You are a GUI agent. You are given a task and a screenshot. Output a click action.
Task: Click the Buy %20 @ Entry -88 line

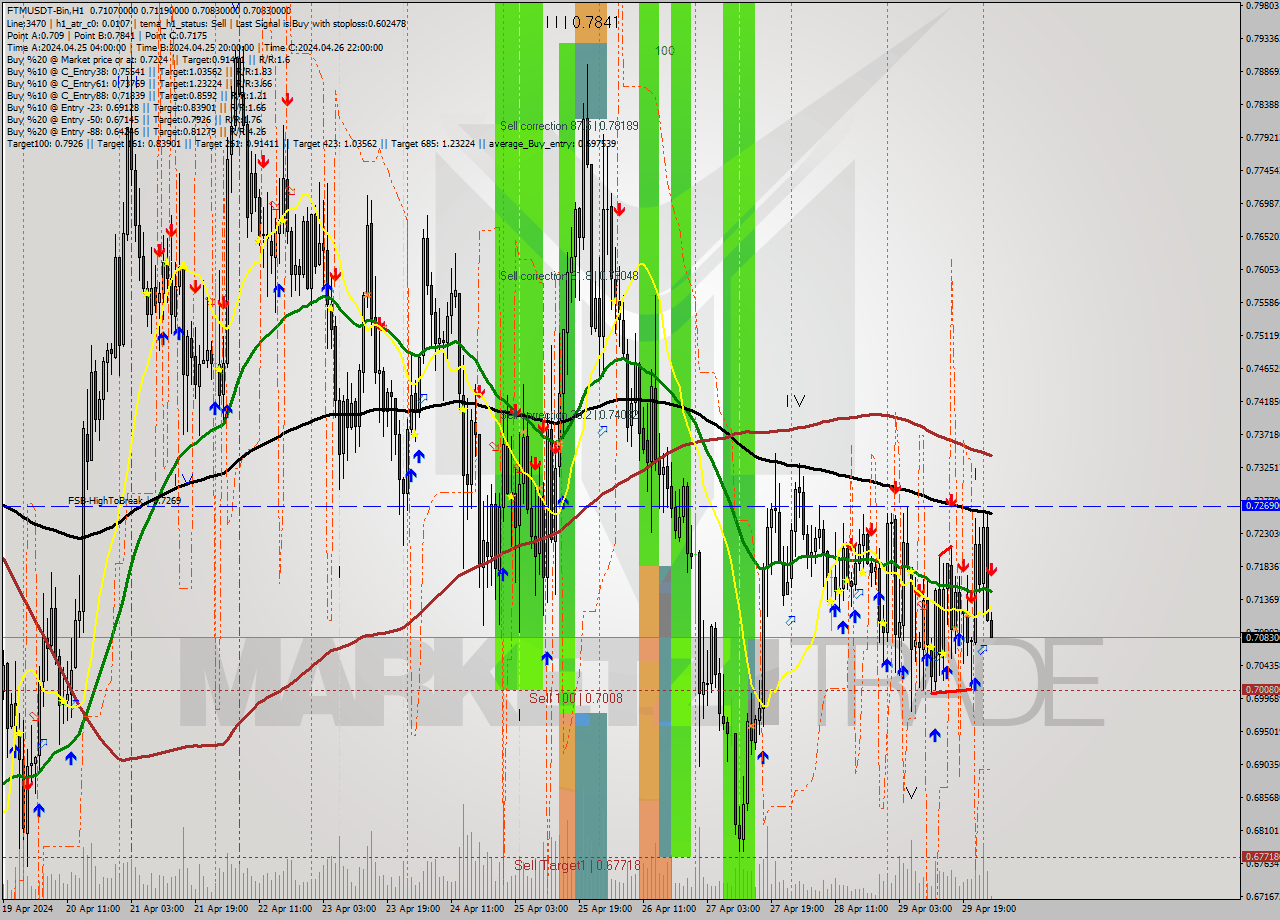coord(136,131)
